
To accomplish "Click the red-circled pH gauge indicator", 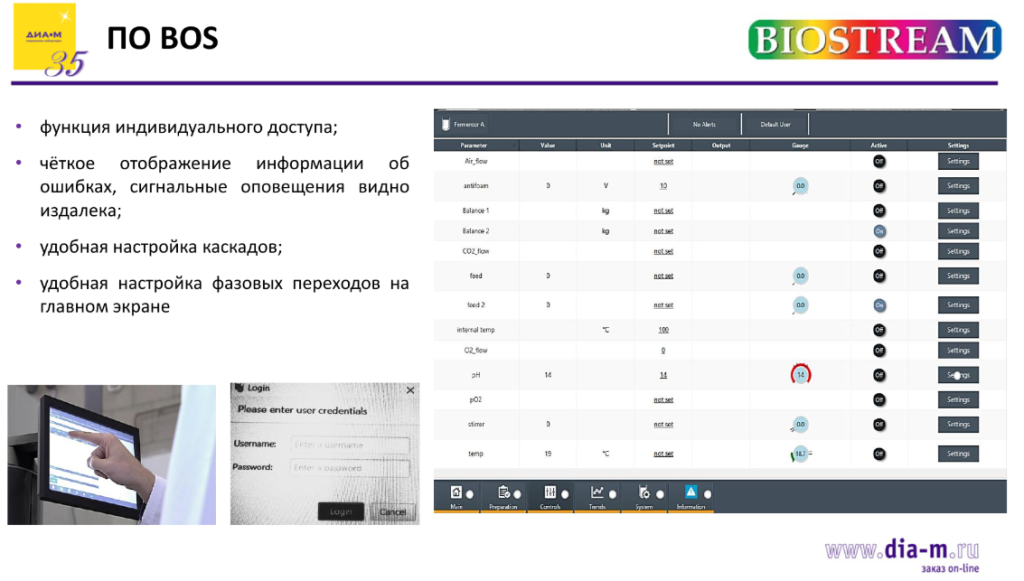I will click(x=801, y=374).
